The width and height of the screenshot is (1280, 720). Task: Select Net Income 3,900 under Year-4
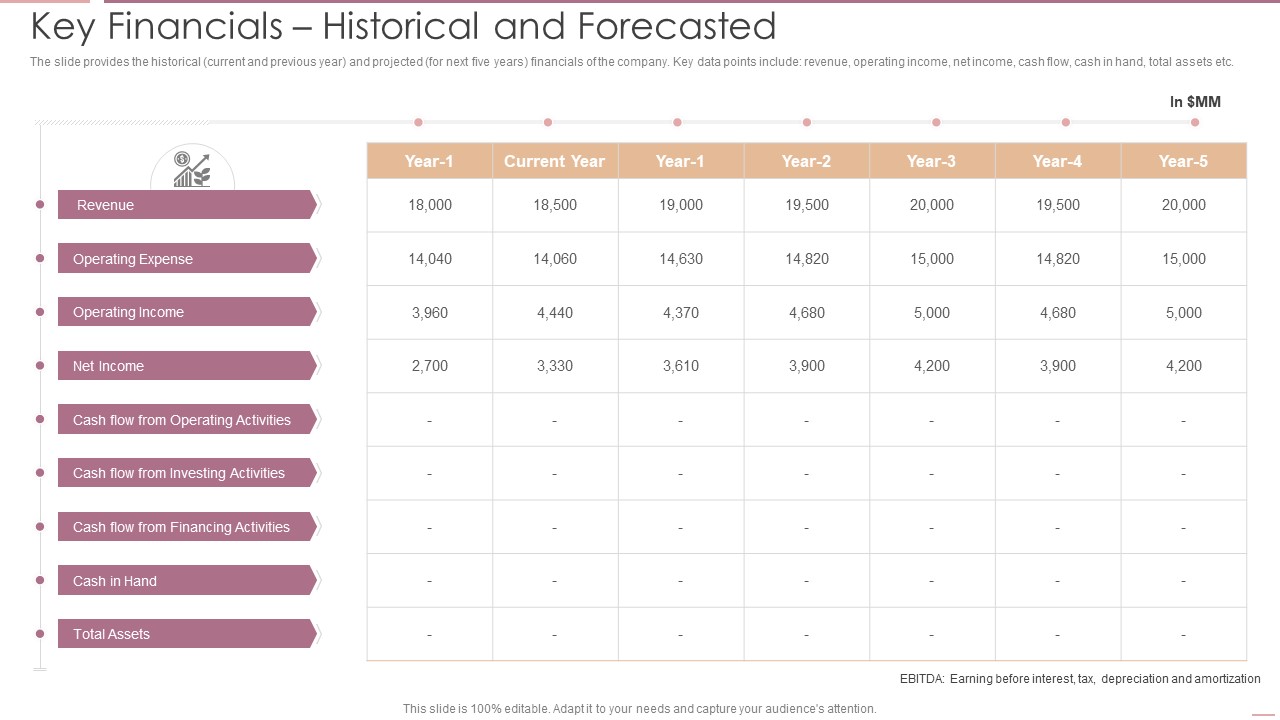click(1058, 366)
